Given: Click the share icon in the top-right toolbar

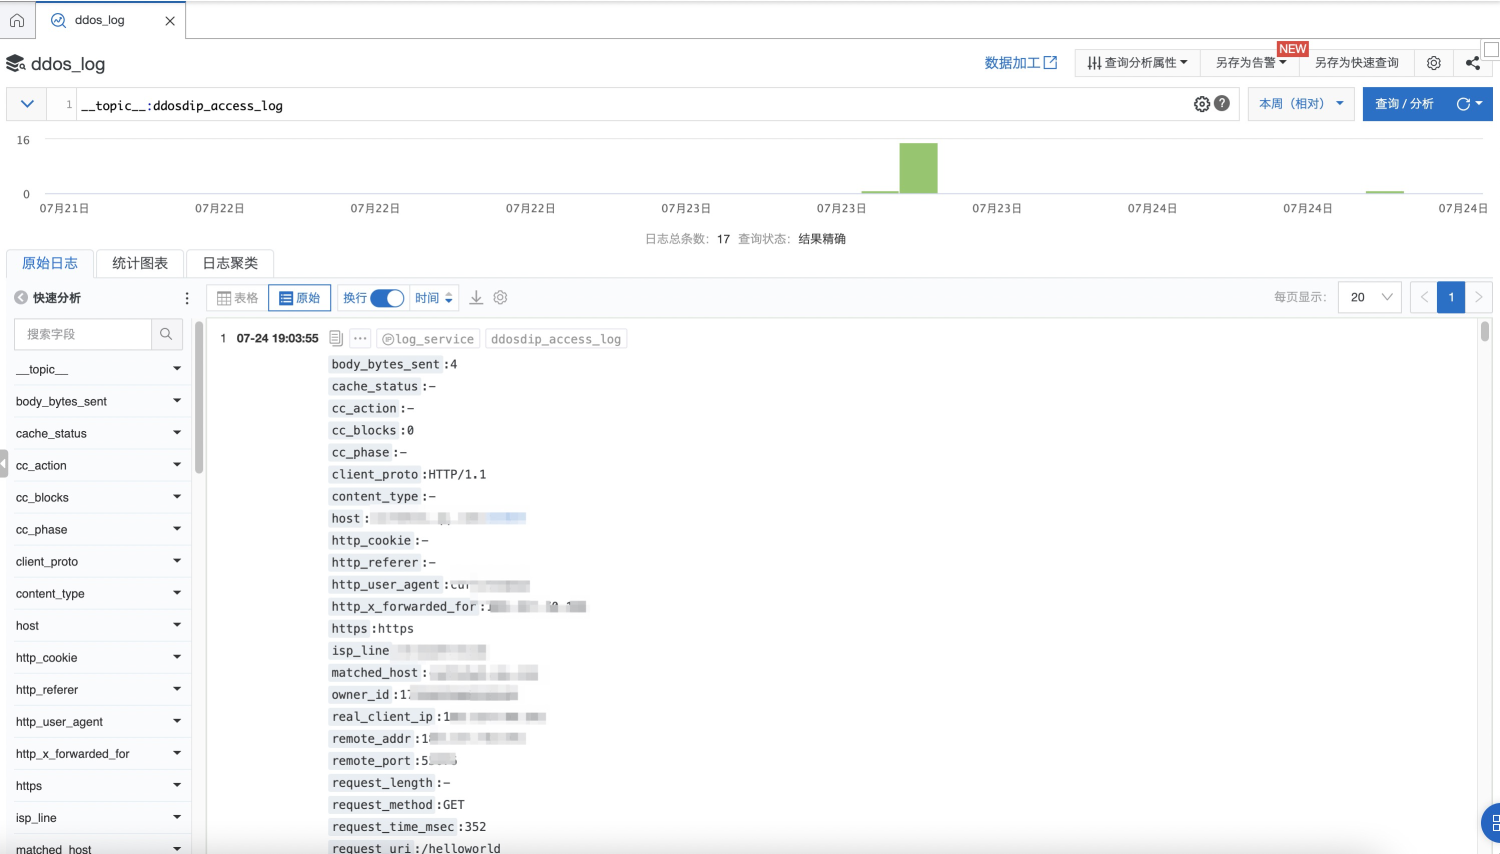Looking at the screenshot, I should point(1472,62).
